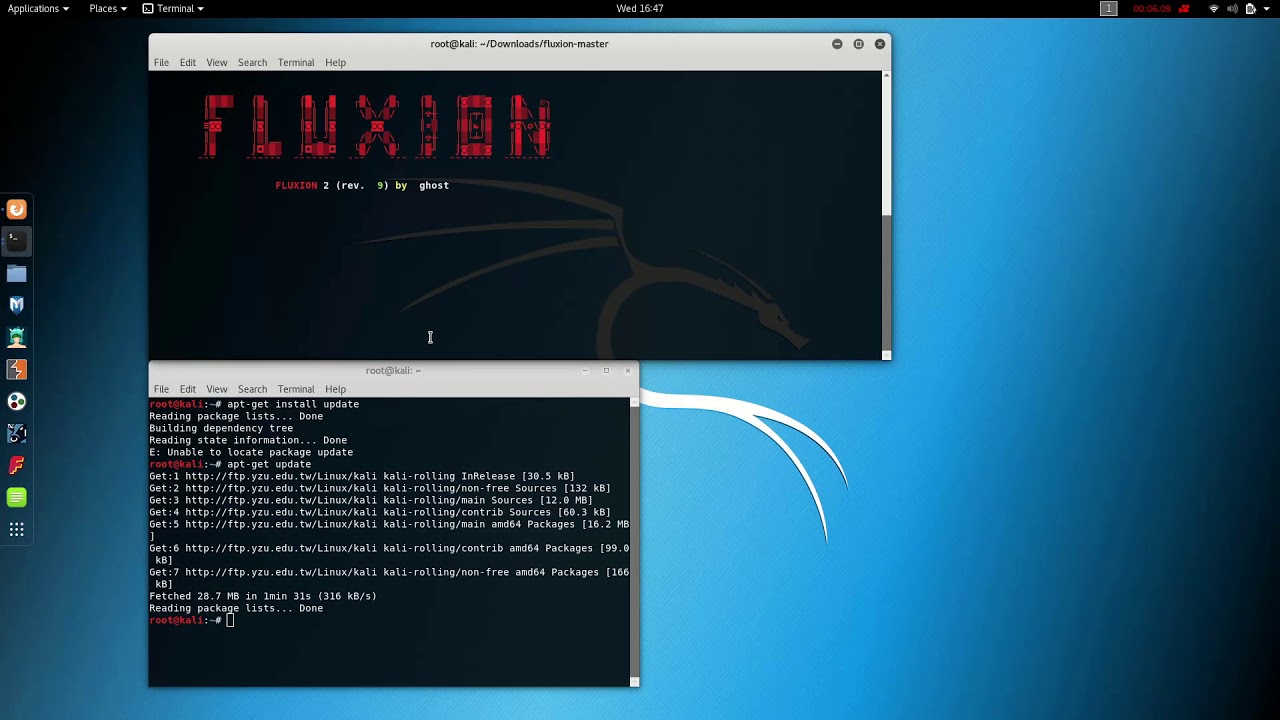The height and width of the screenshot is (720, 1280).
Task: Click the Get:2 non-free Sources line
Action: point(380,488)
